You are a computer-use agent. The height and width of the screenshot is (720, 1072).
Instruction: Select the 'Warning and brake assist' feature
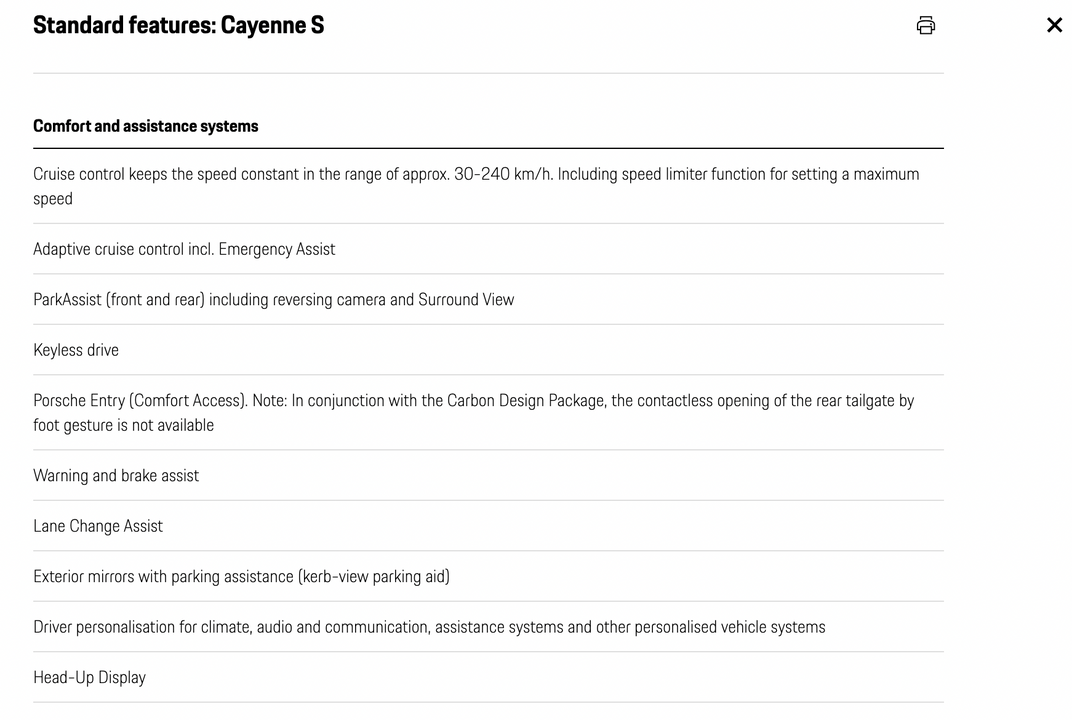click(x=116, y=476)
